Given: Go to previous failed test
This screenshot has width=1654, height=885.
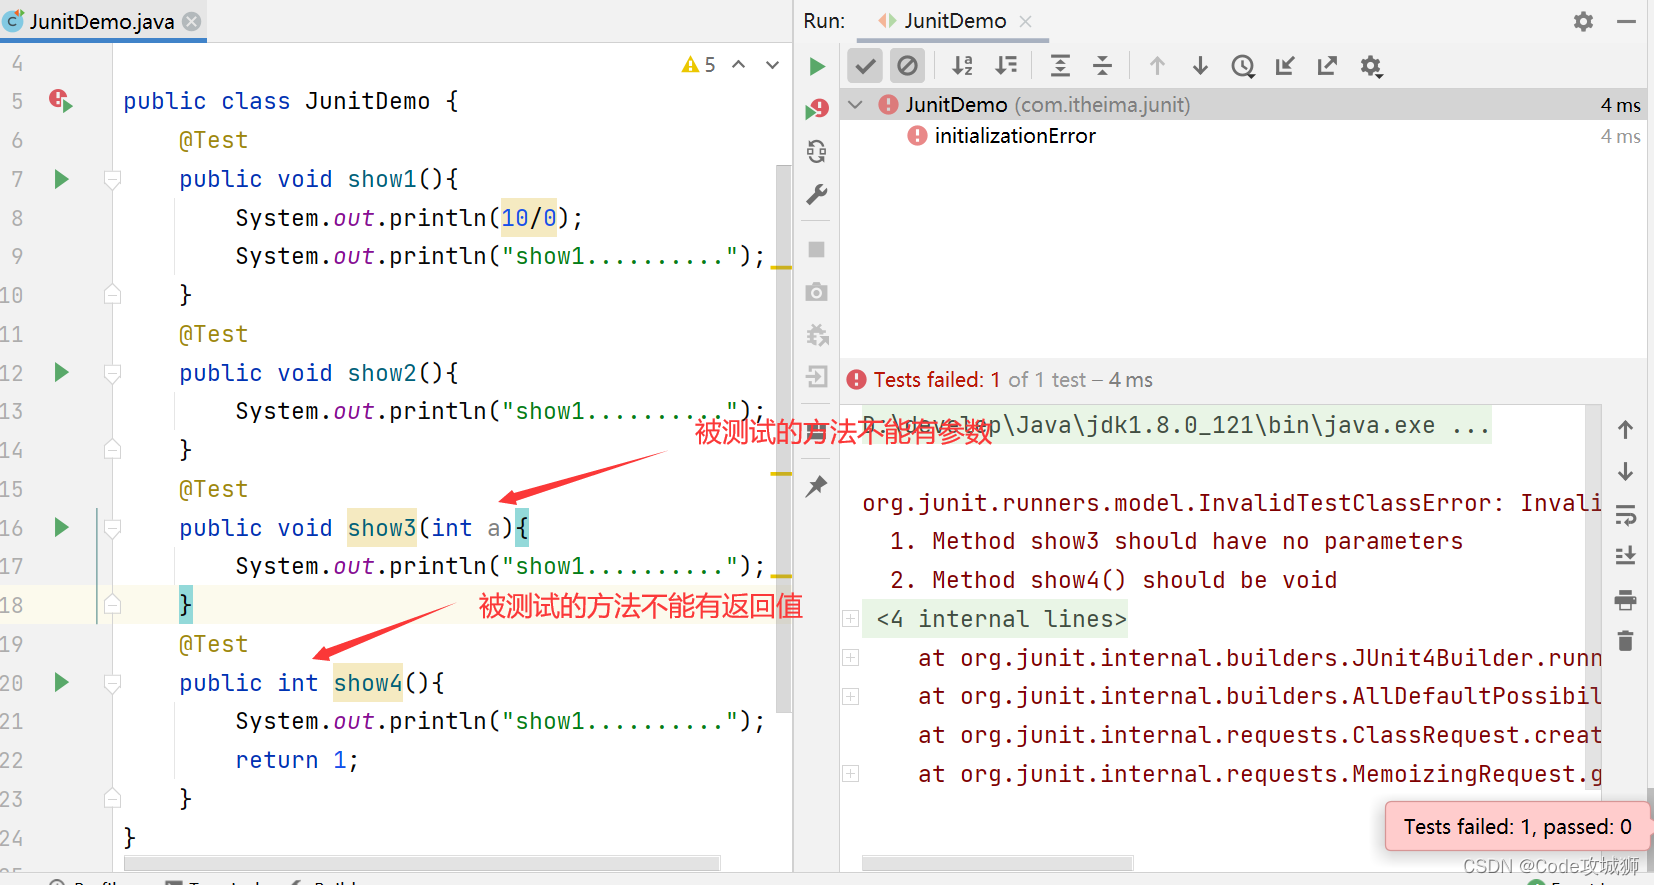Looking at the screenshot, I should pos(1157,66).
